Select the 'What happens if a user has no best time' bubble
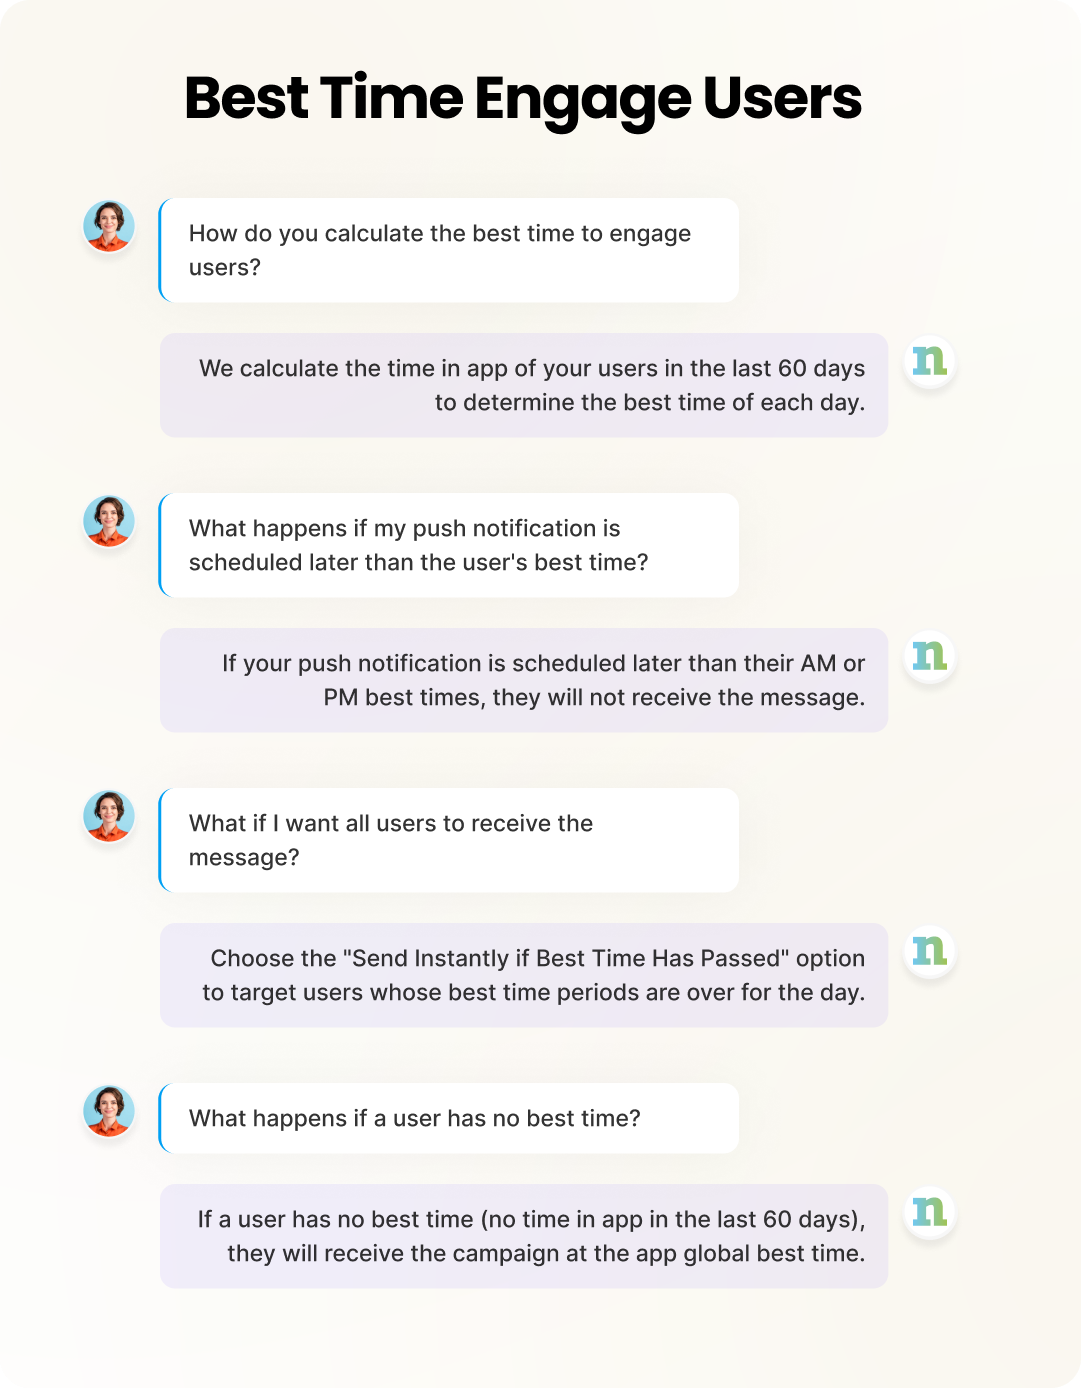 448,1118
